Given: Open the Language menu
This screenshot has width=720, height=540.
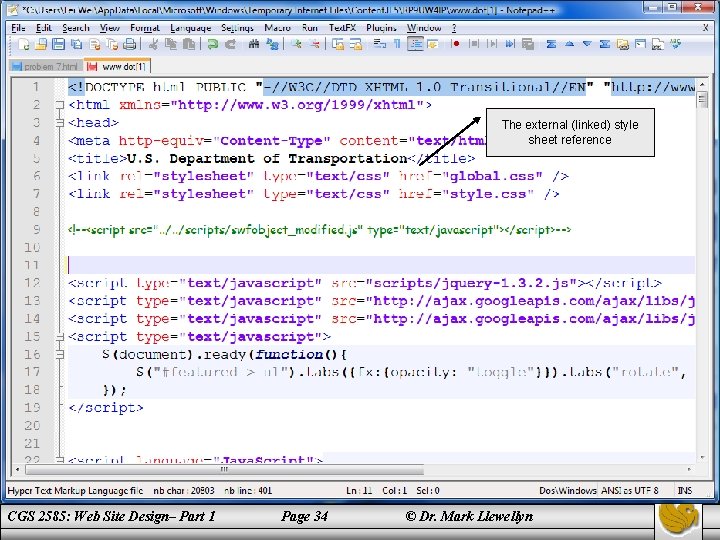Looking at the screenshot, I should (191, 28).
